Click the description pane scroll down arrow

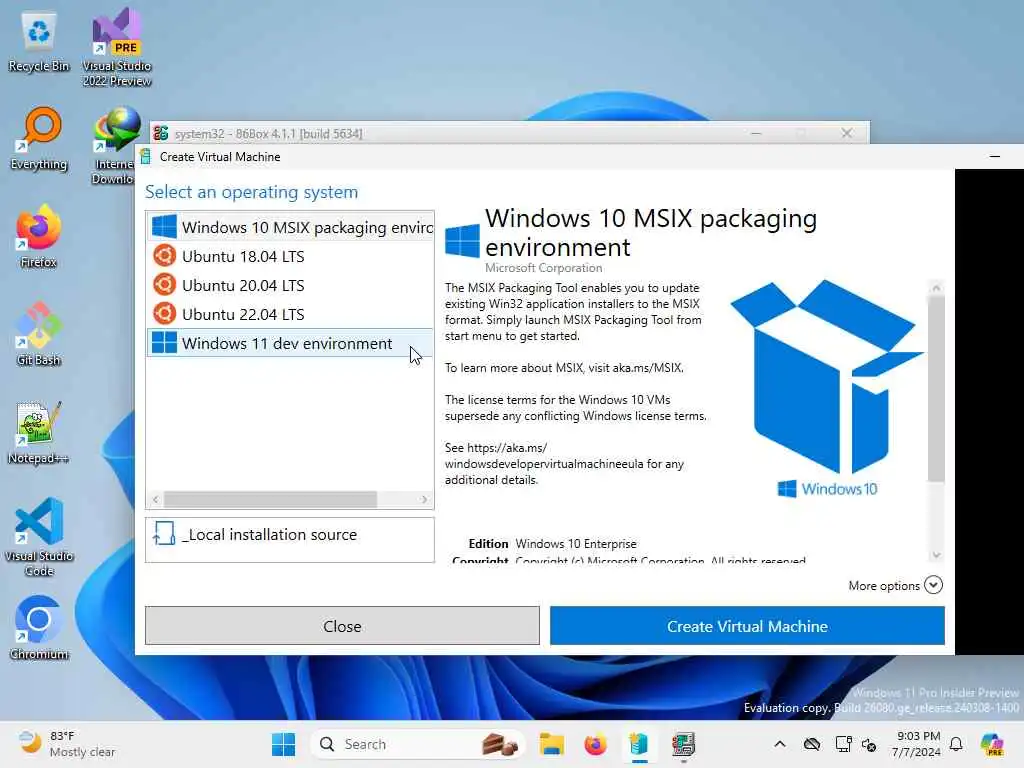(936, 555)
